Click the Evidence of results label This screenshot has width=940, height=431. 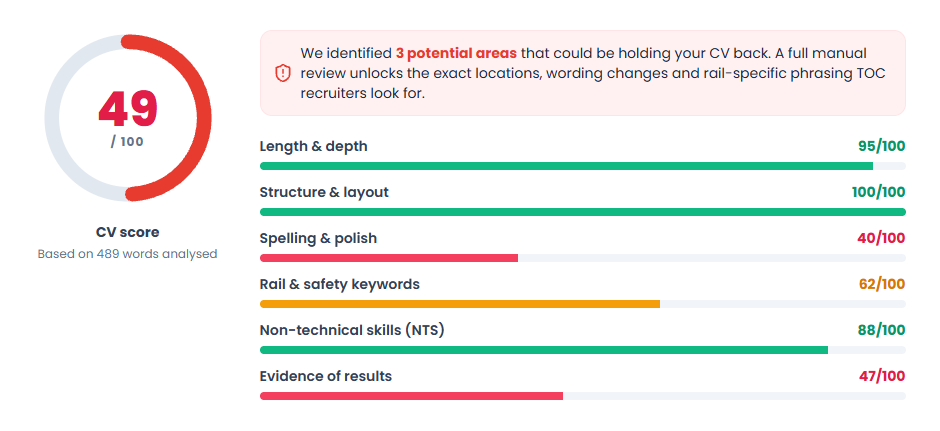point(326,376)
